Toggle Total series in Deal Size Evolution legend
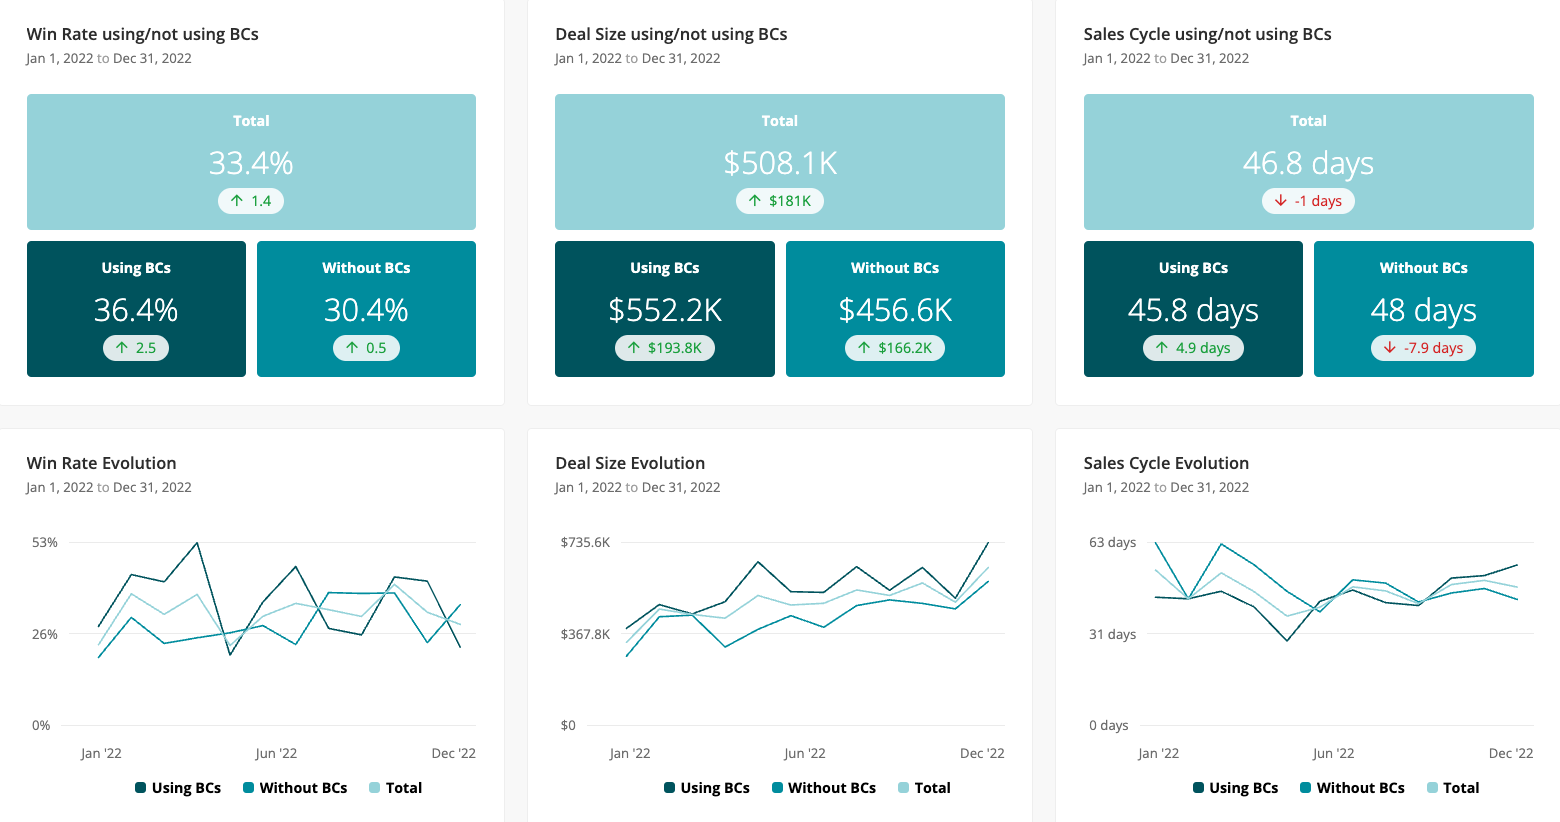This screenshot has width=1560, height=822. pyautogui.click(x=925, y=788)
